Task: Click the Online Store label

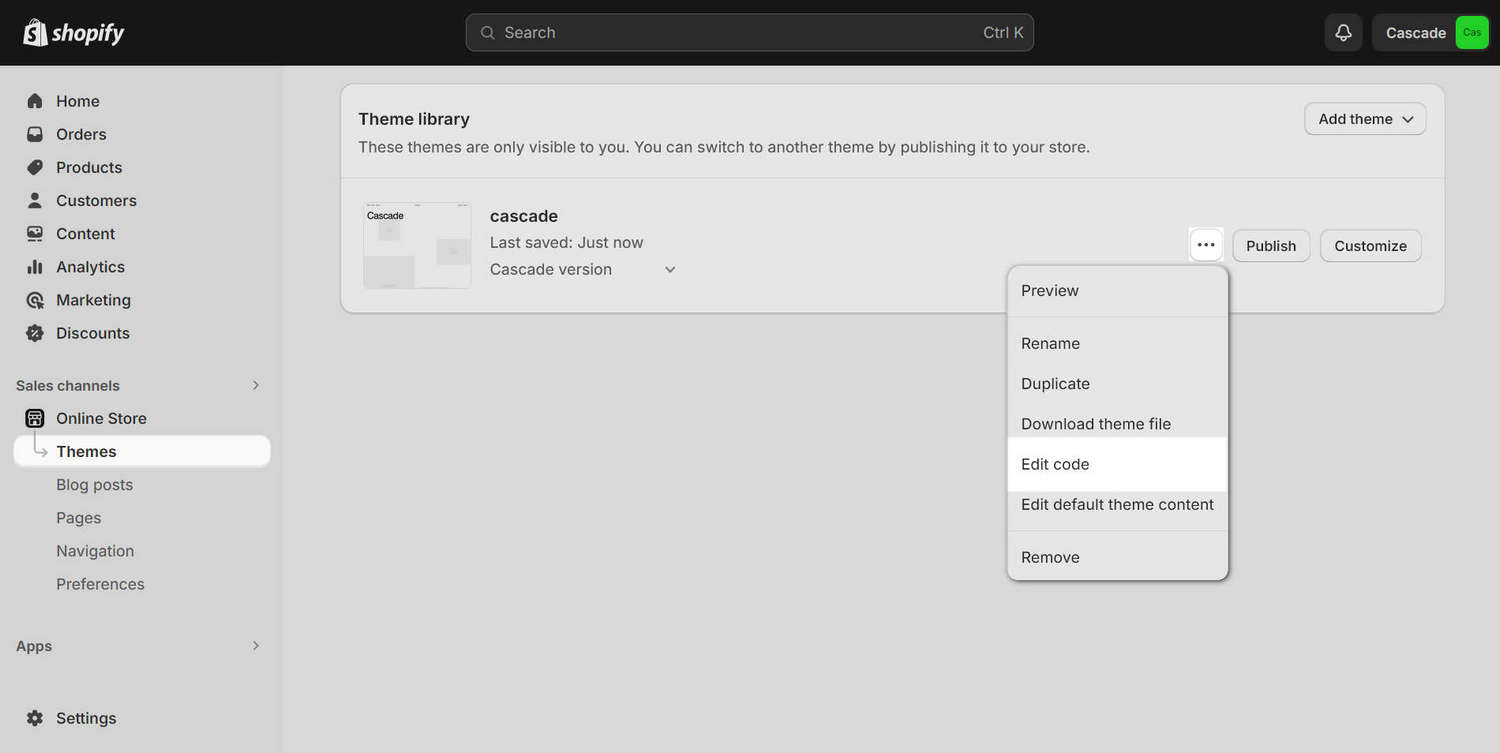Action: click(101, 418)
